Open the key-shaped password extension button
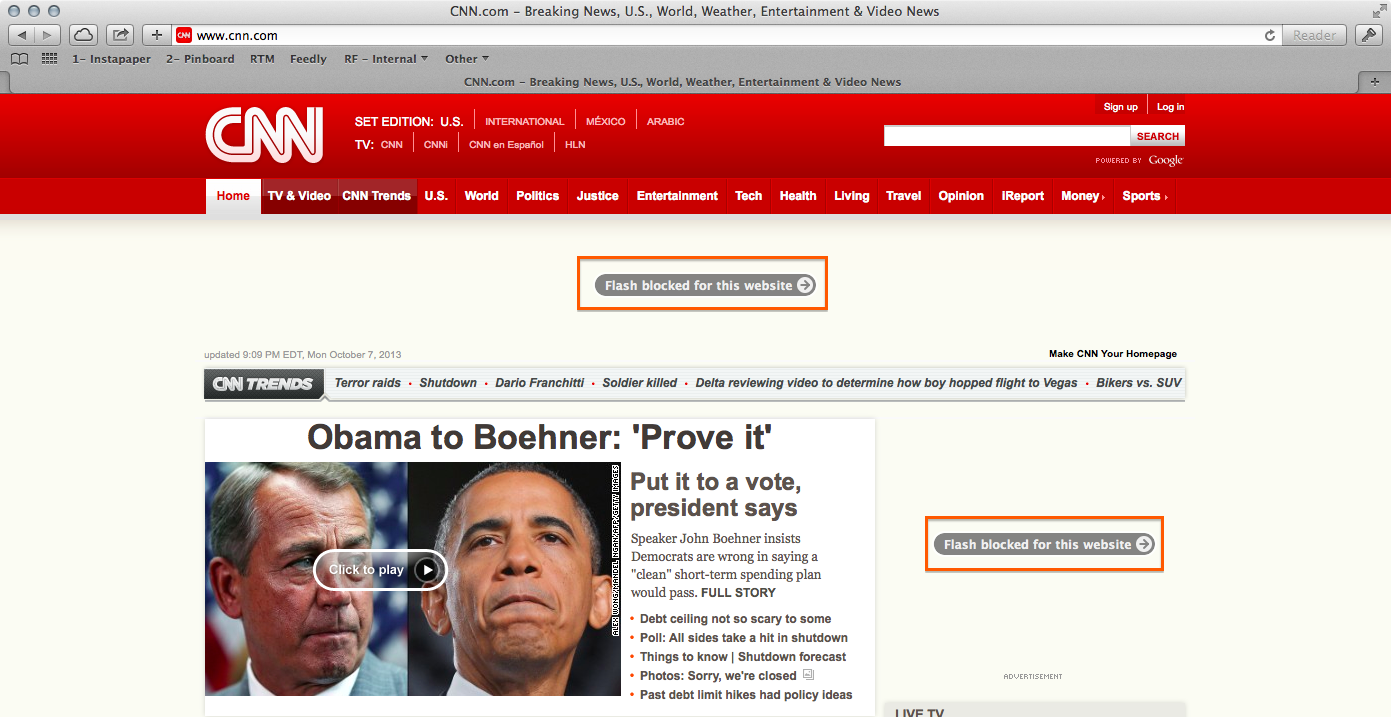The image size is (1391, 717). pyautogui.click(x=1369, y=35)
